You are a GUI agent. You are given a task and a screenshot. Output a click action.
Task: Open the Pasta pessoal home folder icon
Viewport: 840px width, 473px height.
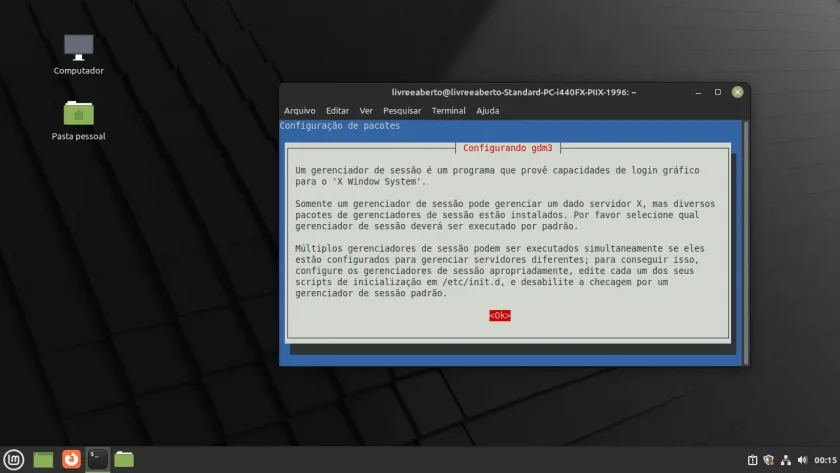(x=78, y=120)
